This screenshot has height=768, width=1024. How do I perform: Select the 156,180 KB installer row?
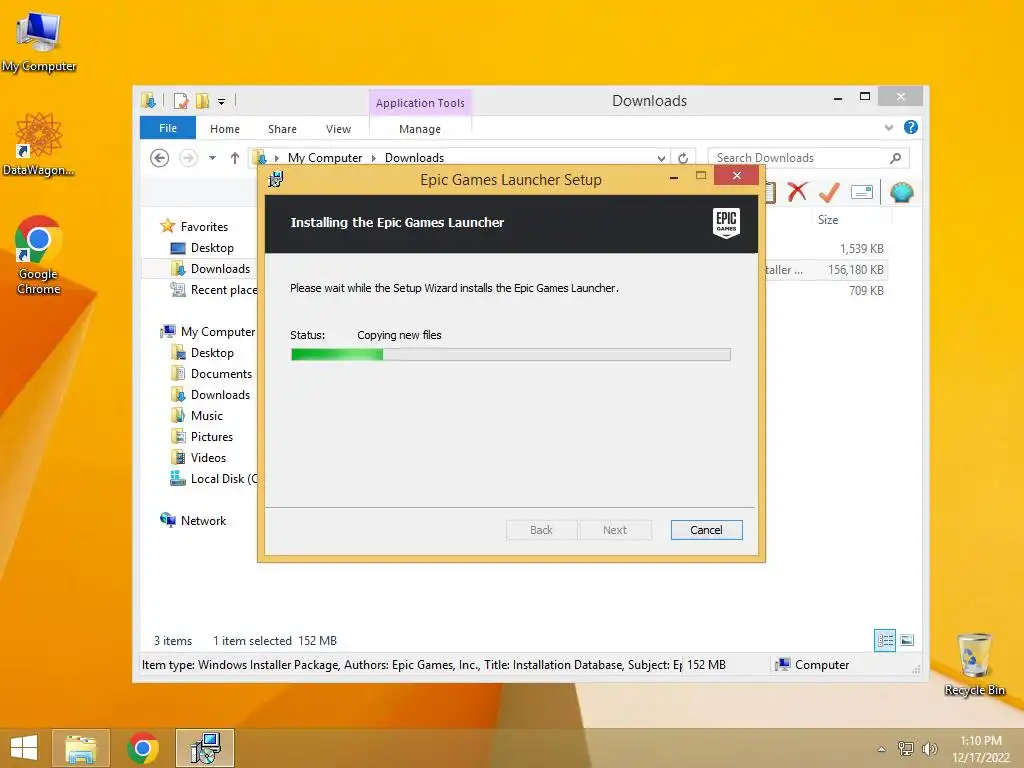click(856, 270)
